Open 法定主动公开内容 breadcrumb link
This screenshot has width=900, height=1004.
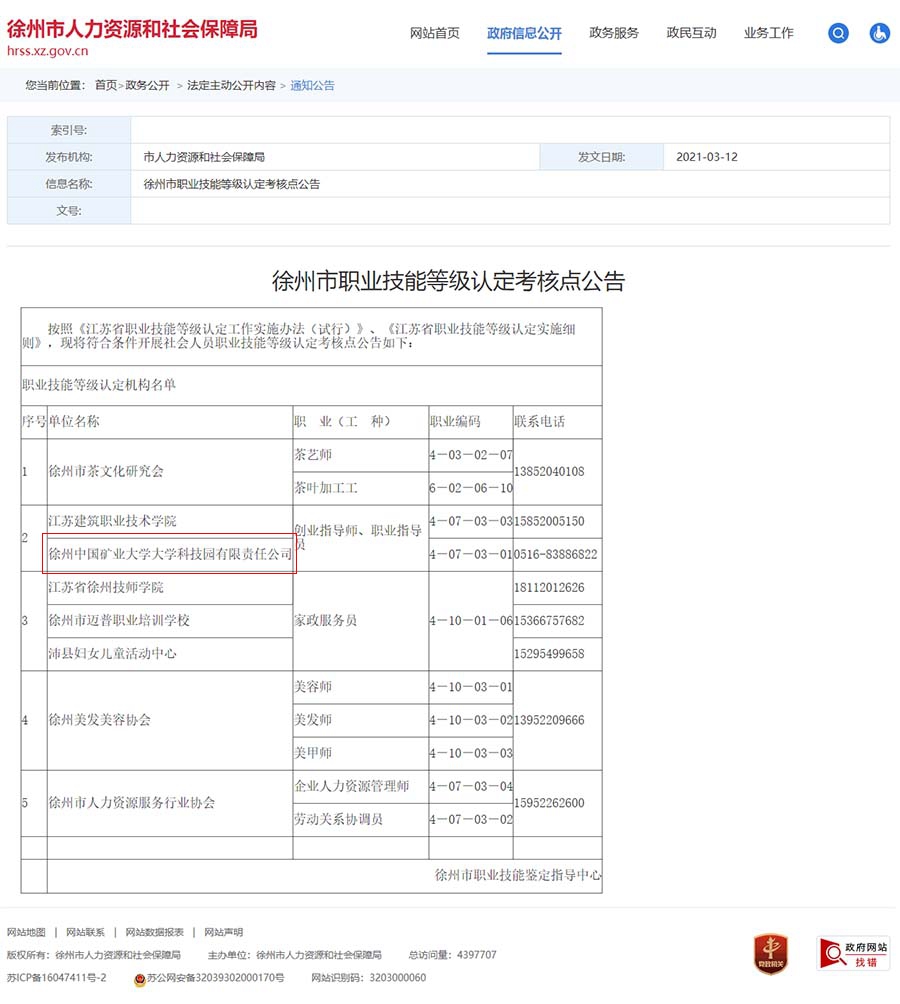click(x=231, y=86)
